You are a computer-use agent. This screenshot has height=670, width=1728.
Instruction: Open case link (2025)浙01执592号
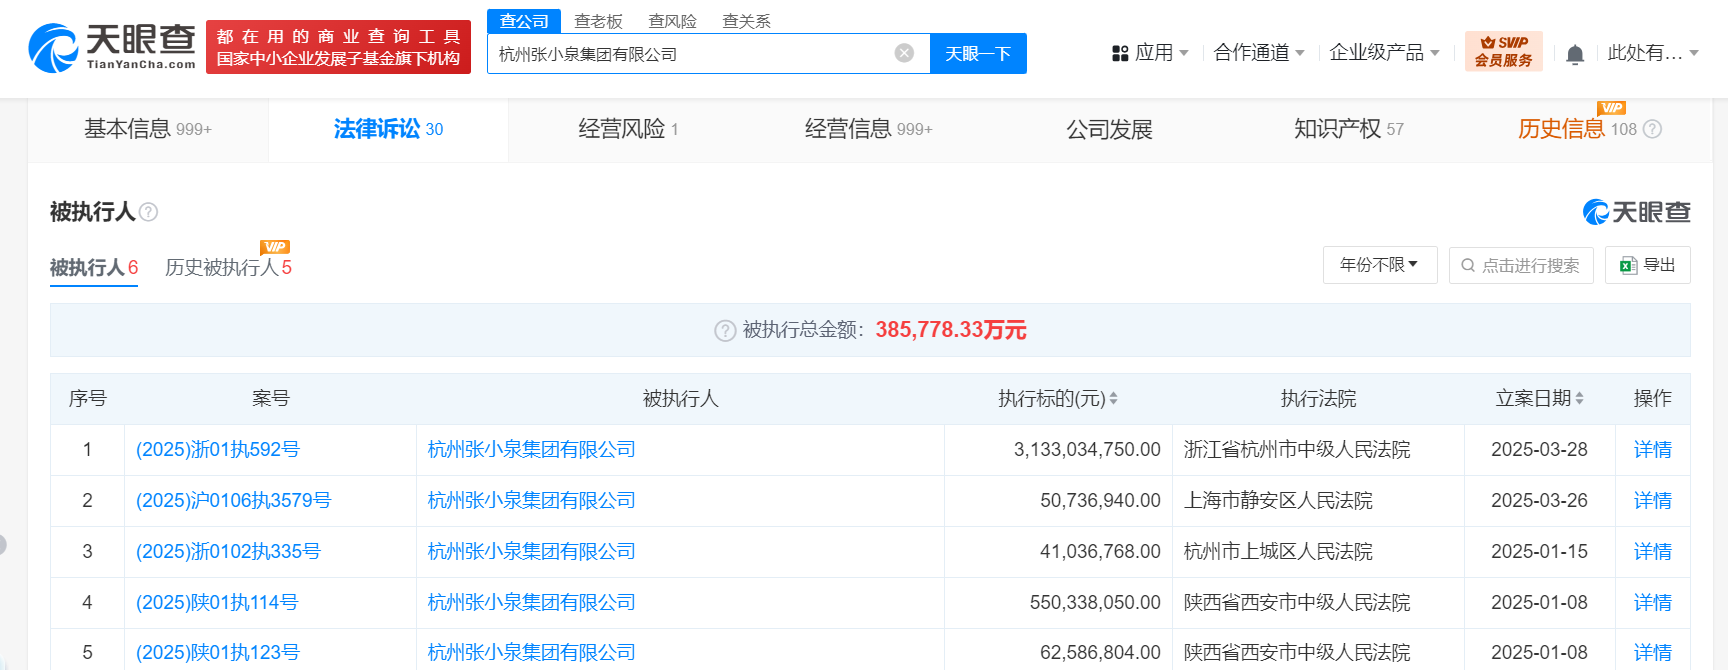(218, 450)
